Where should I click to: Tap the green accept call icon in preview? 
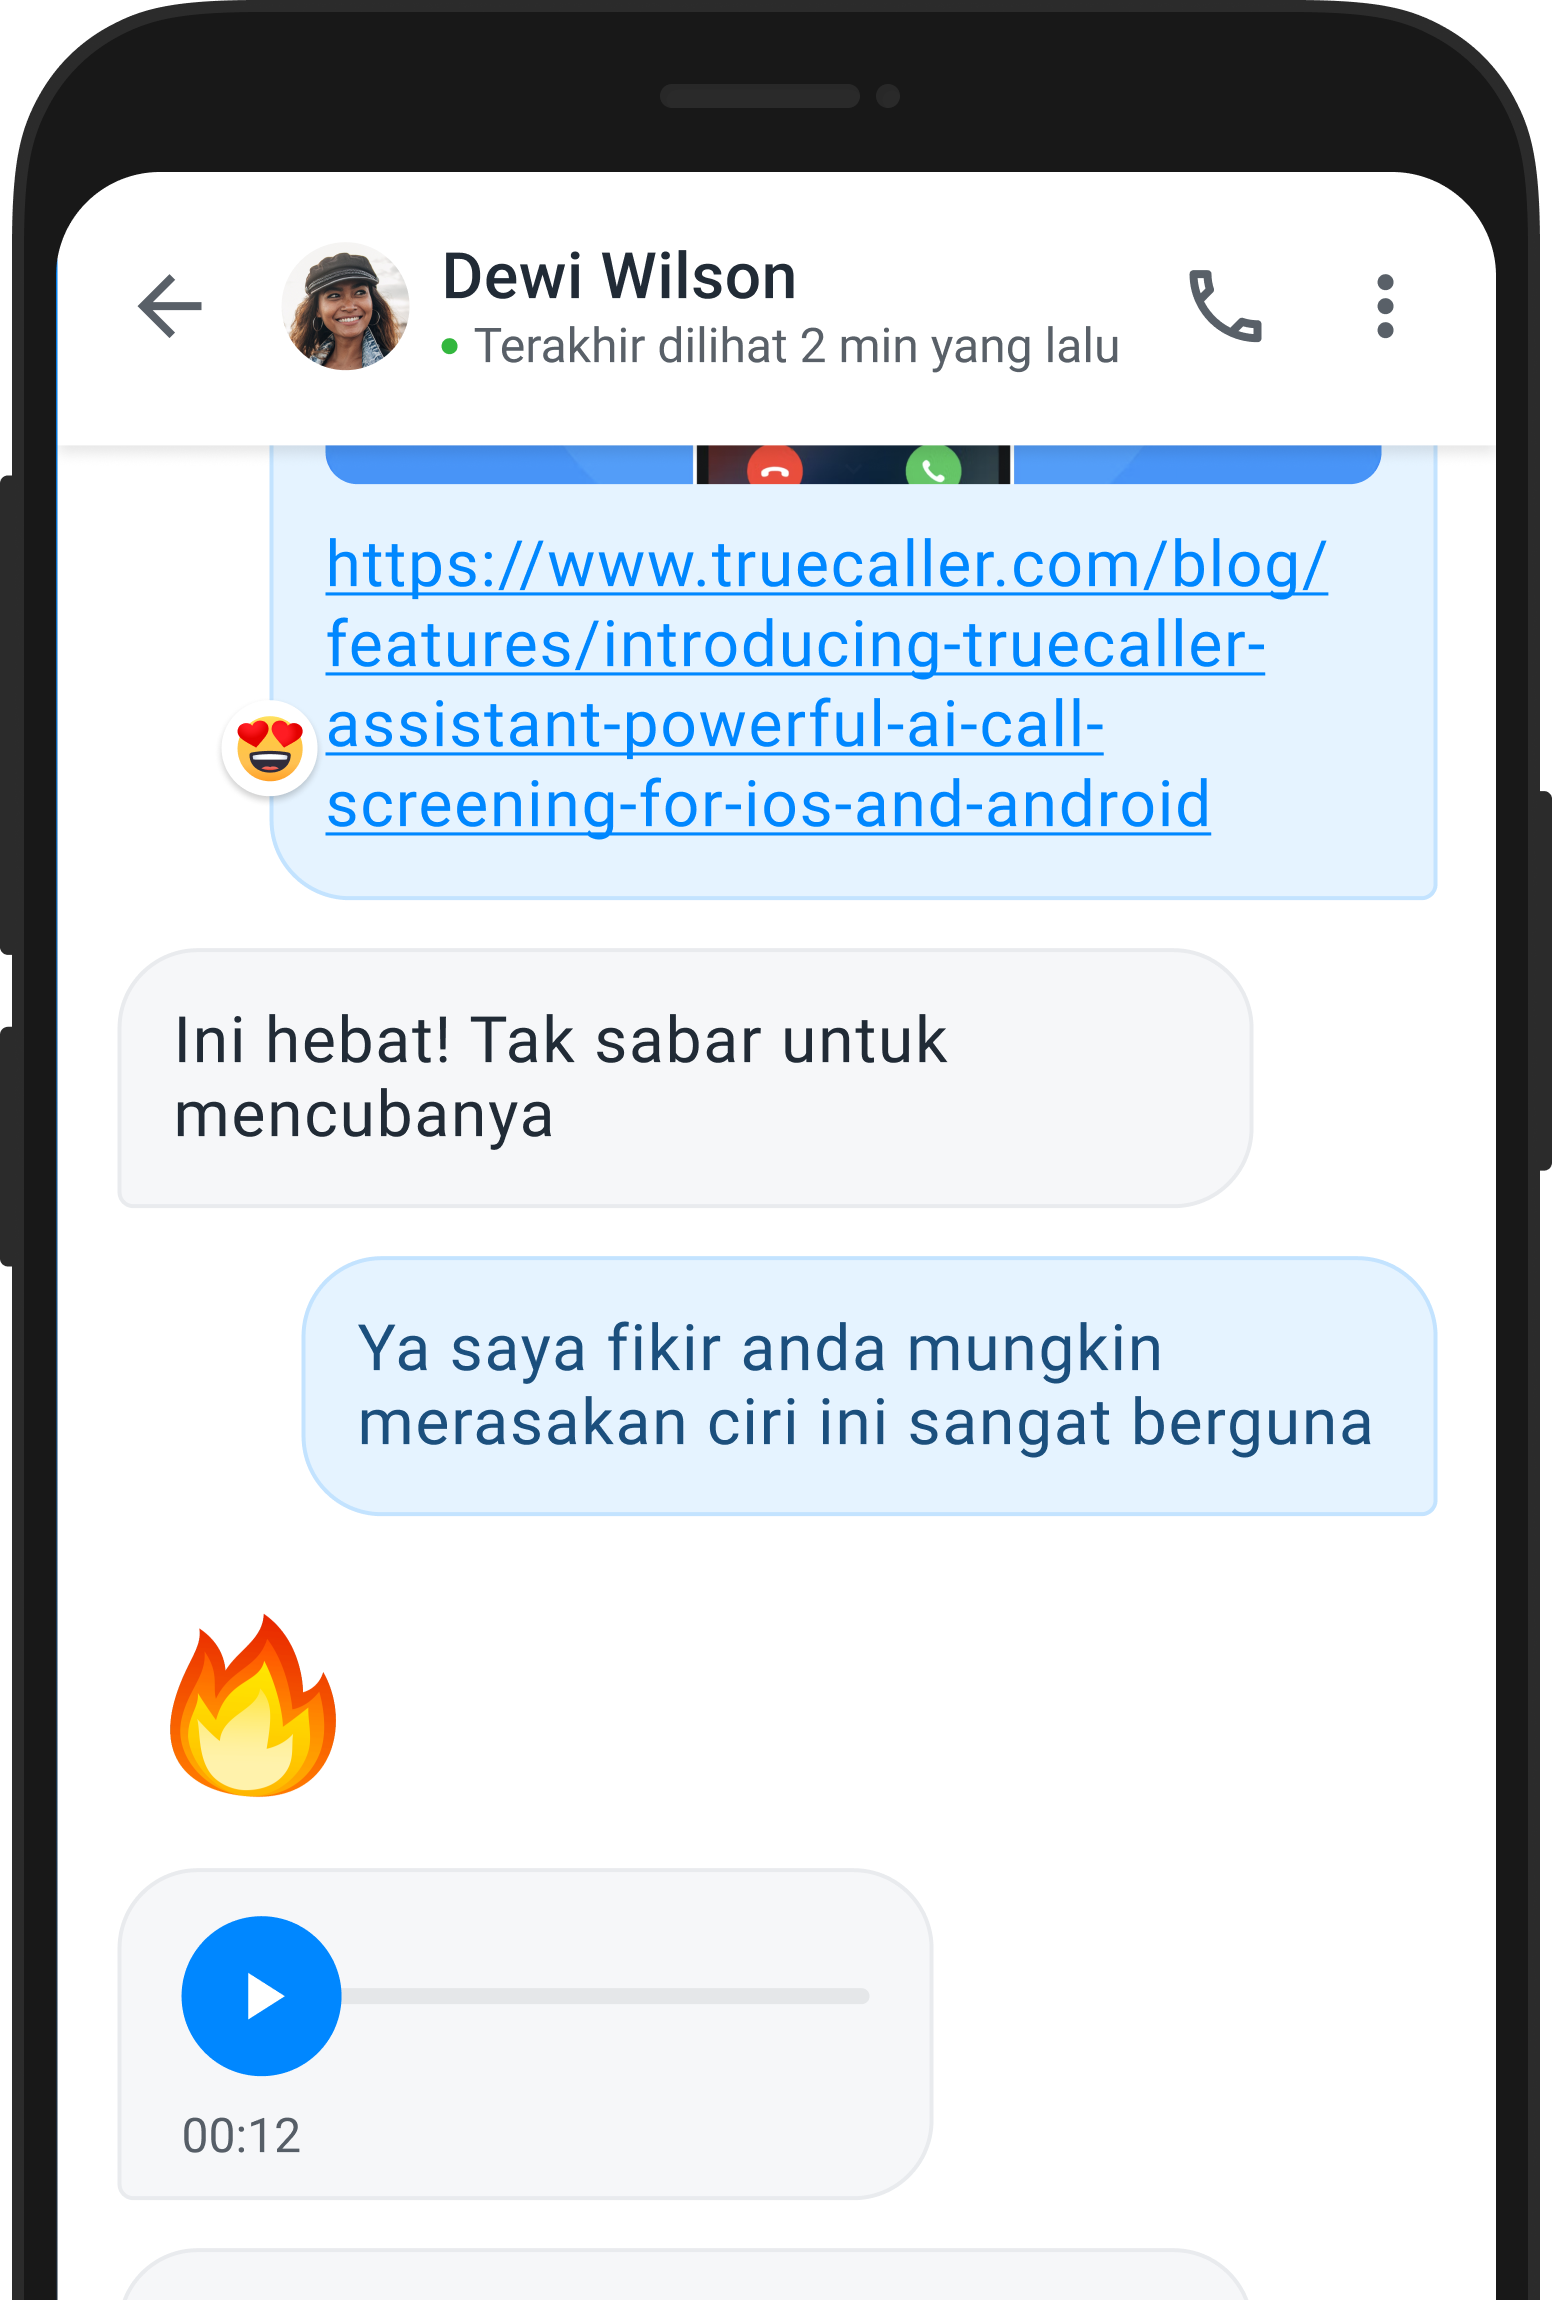pyautogui.click(x=933, y=467)
